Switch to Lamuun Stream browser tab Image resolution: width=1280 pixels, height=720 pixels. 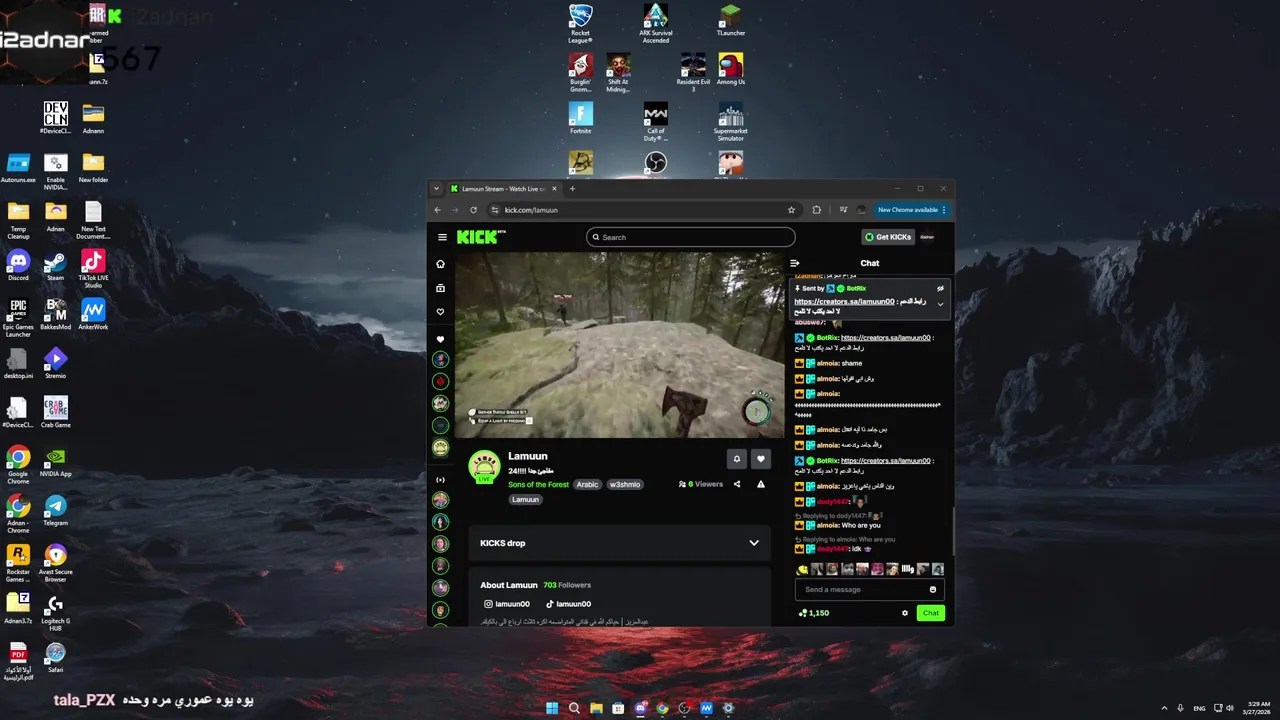click(x=503, y=188)
